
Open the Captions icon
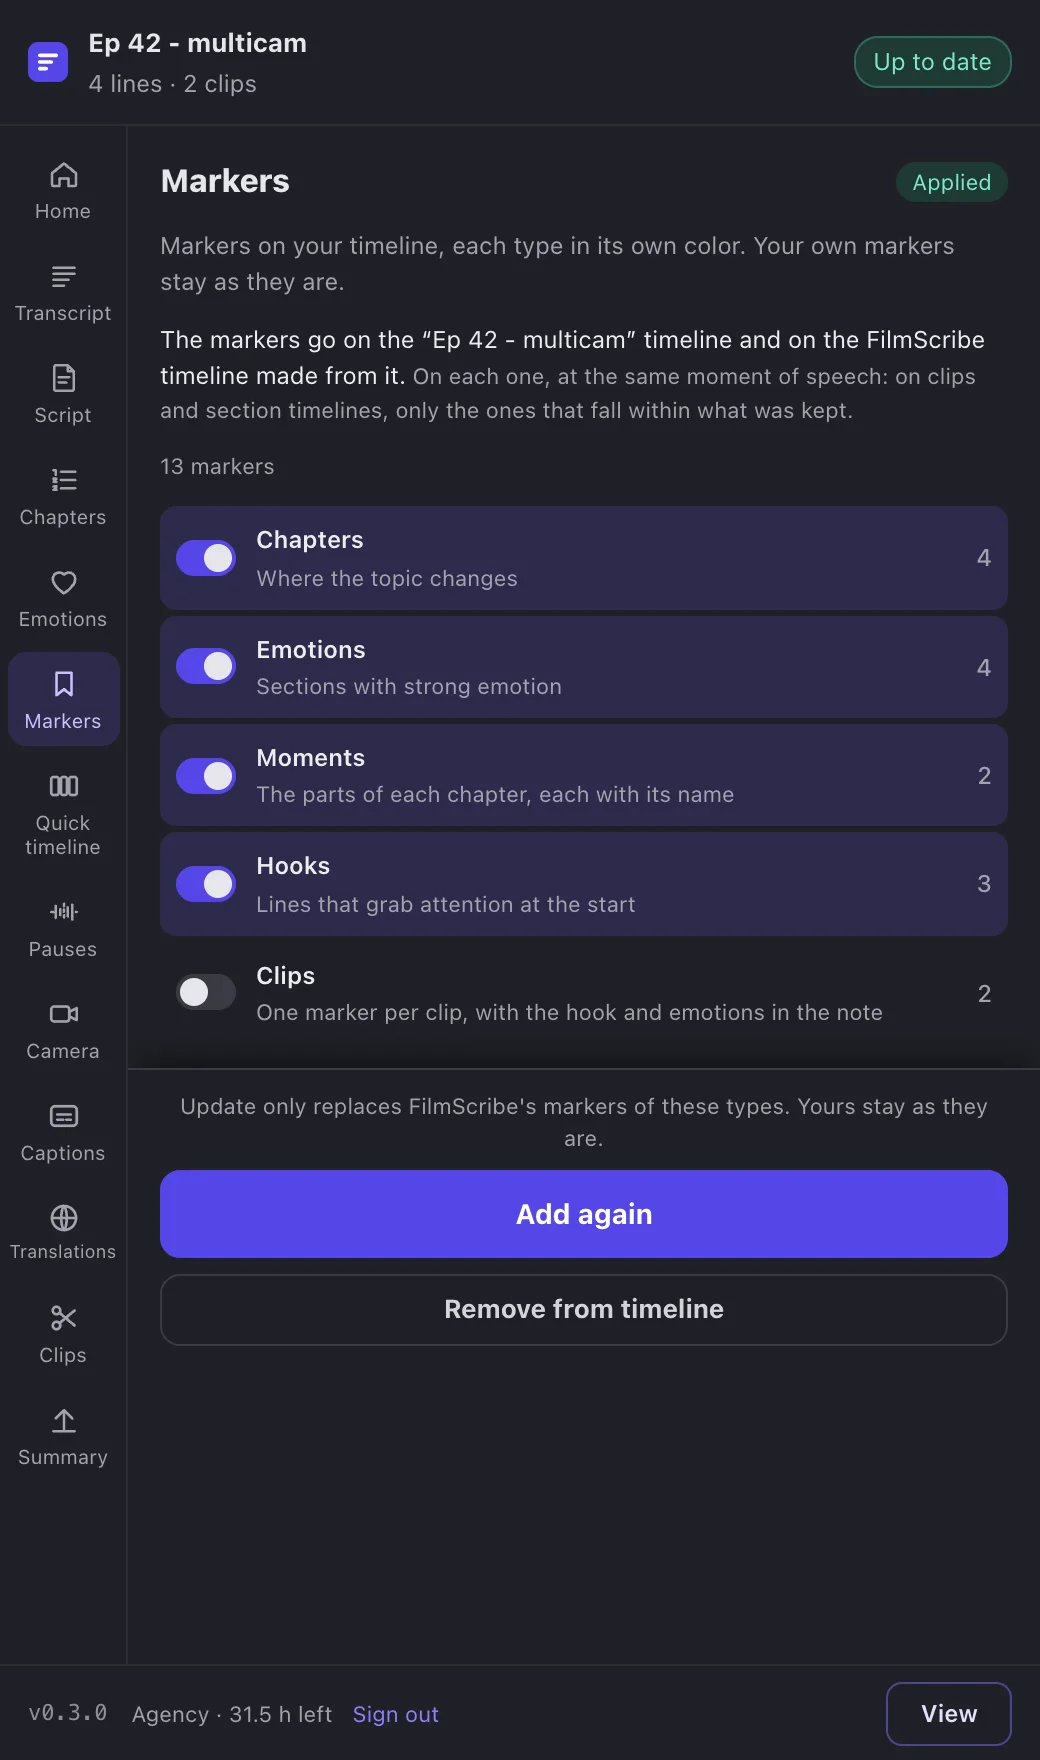point(63,1116)
